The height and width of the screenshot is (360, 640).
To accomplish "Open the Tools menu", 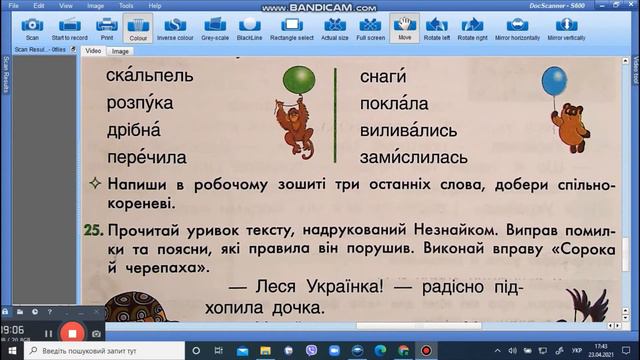I will coord(126,6).
